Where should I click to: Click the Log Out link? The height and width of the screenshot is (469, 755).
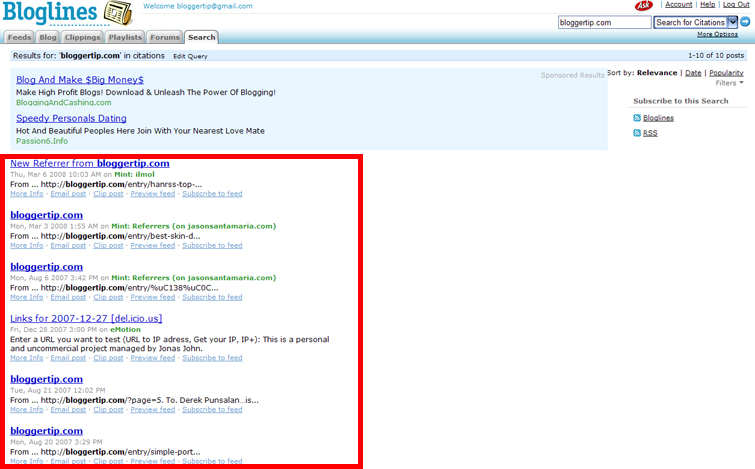[x=736, y=4]
